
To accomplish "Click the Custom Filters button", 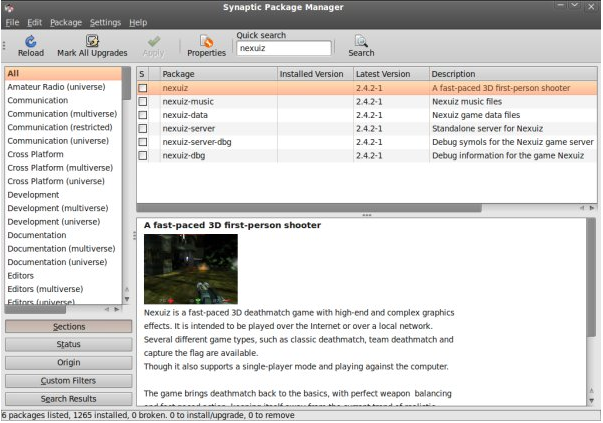I will point(68,381).
